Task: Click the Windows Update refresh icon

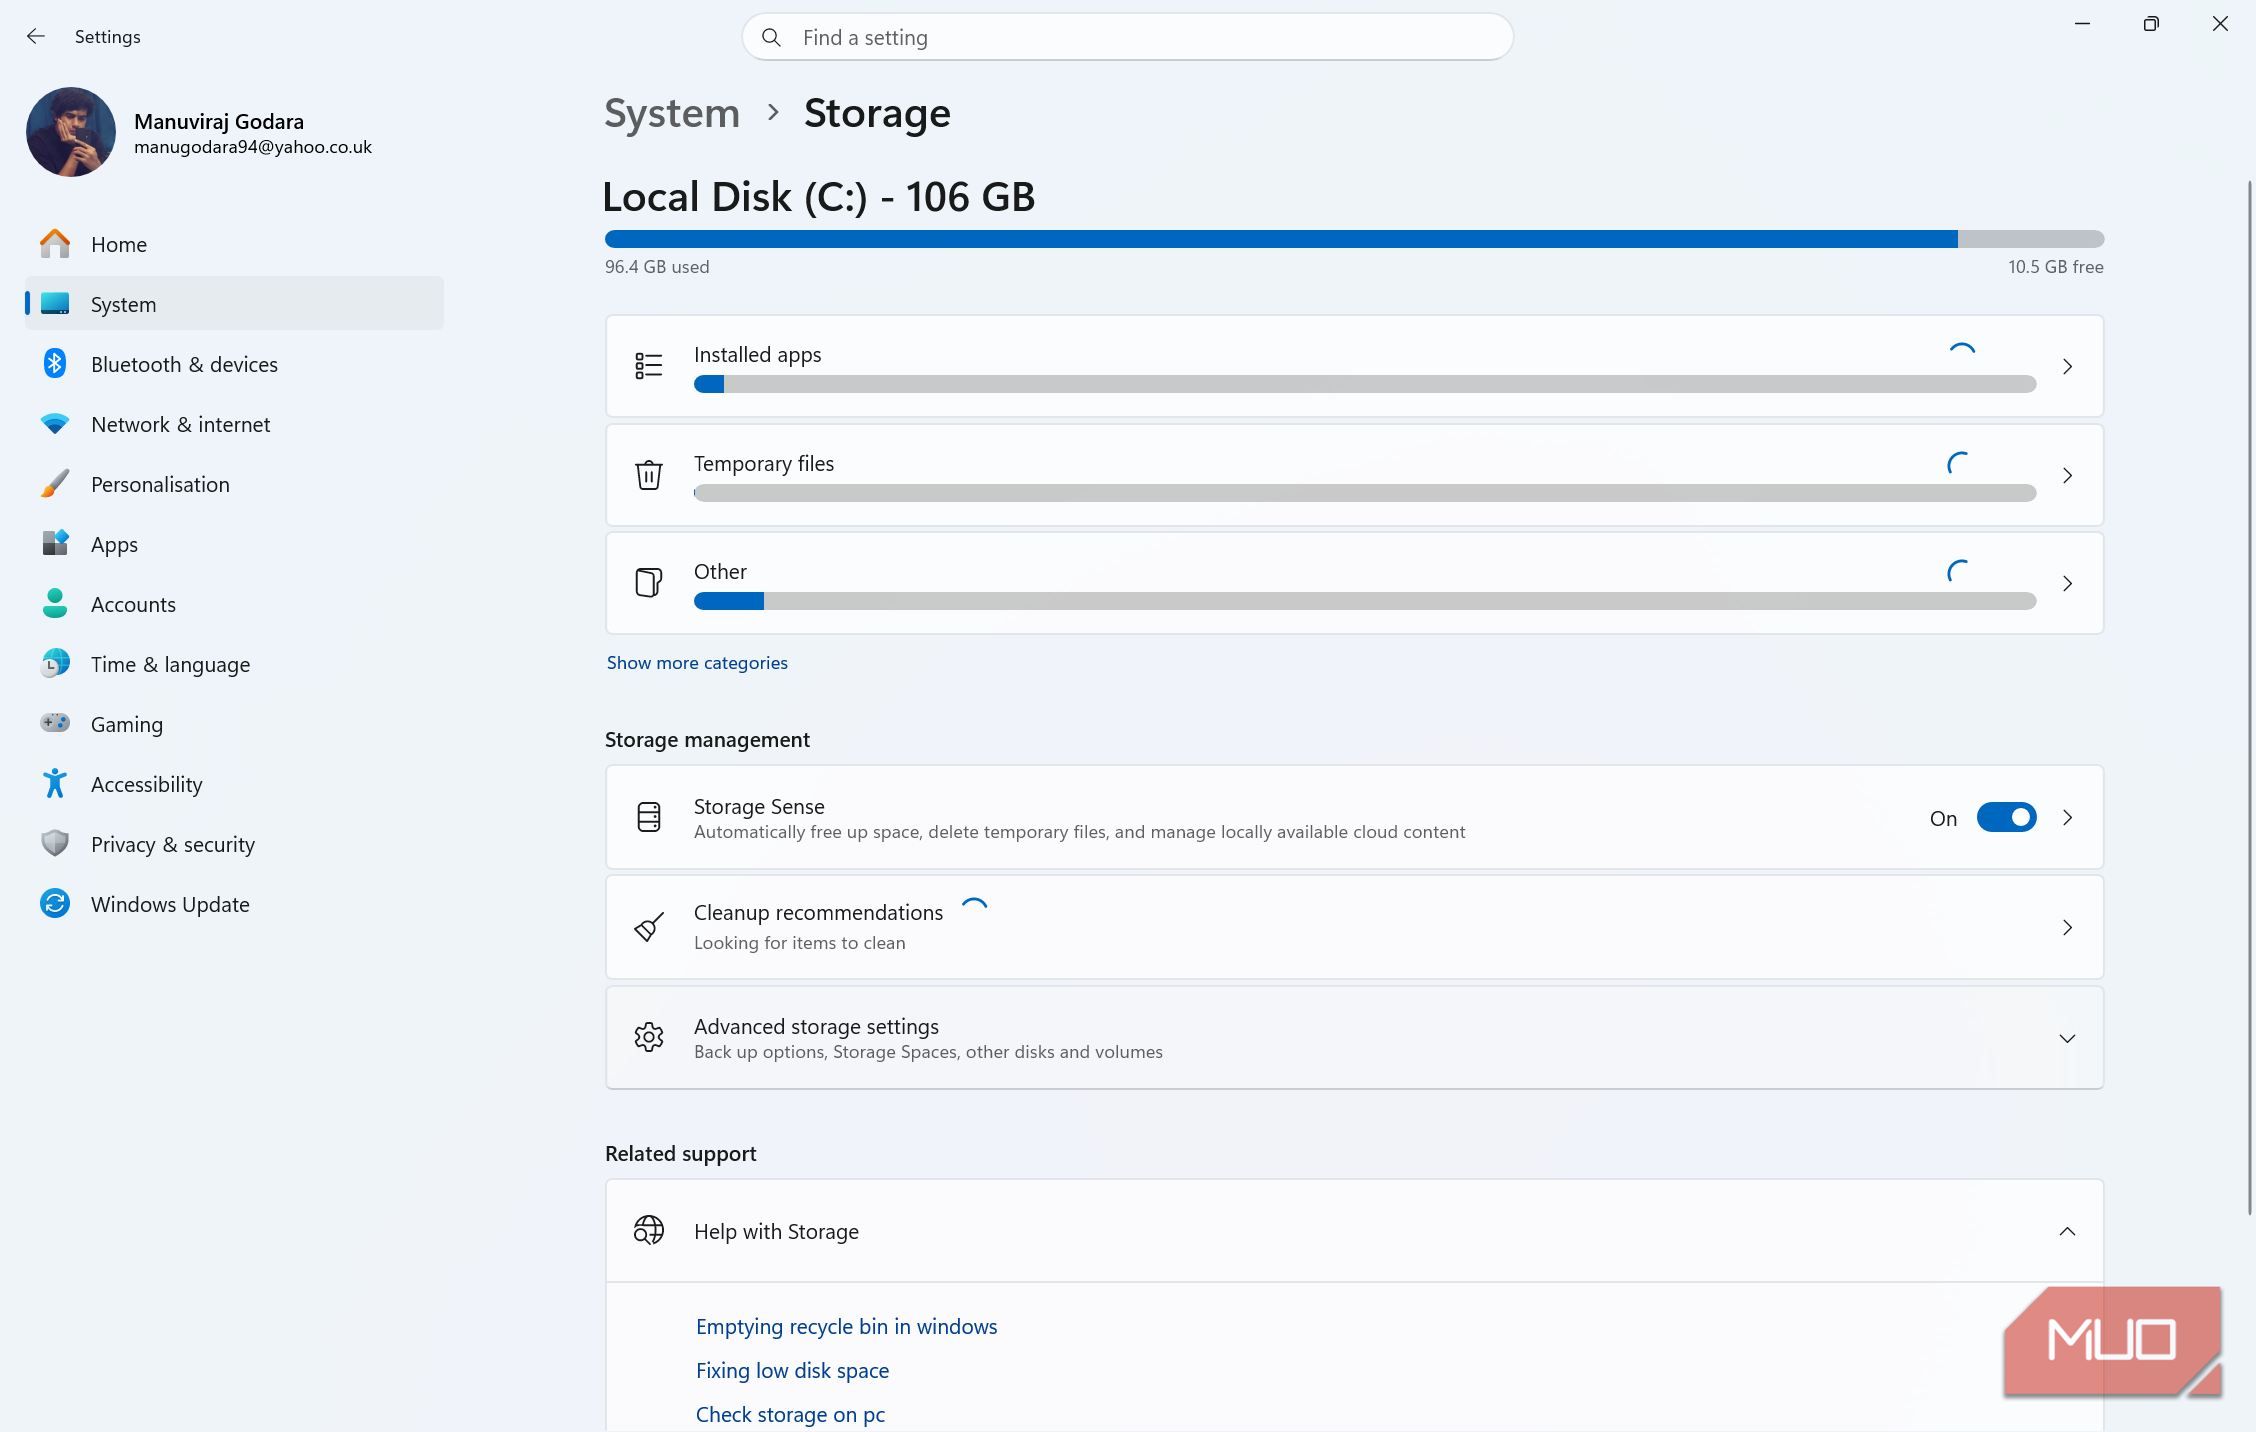Action: (x=55, y=903)
